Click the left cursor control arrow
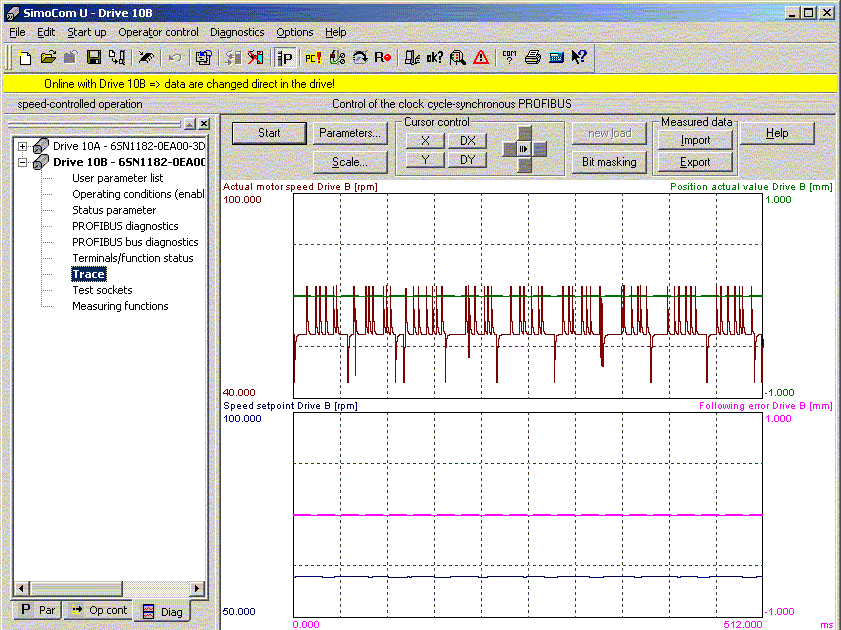Viewport: 841px width, 630px height. (x=509, y=149)
